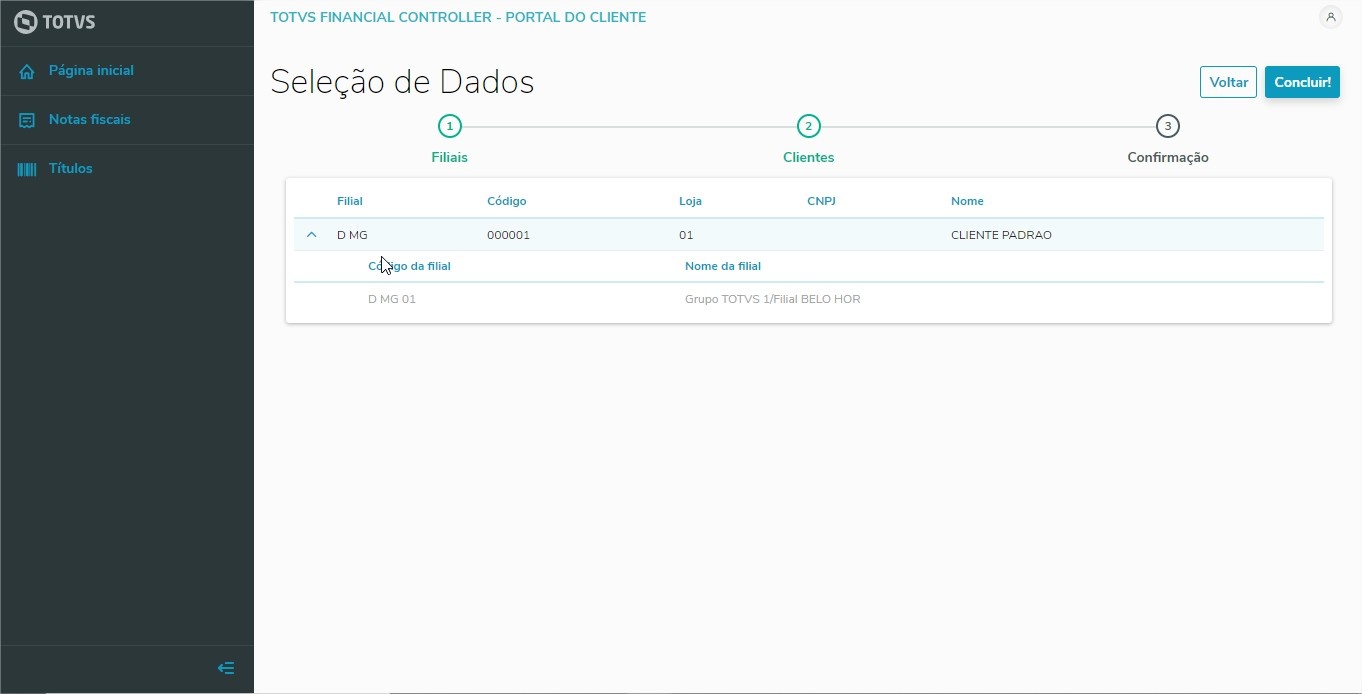This screenshot has height=694, width=1362.
Task: Click the CNPJ column header
Action: (821, 201)
